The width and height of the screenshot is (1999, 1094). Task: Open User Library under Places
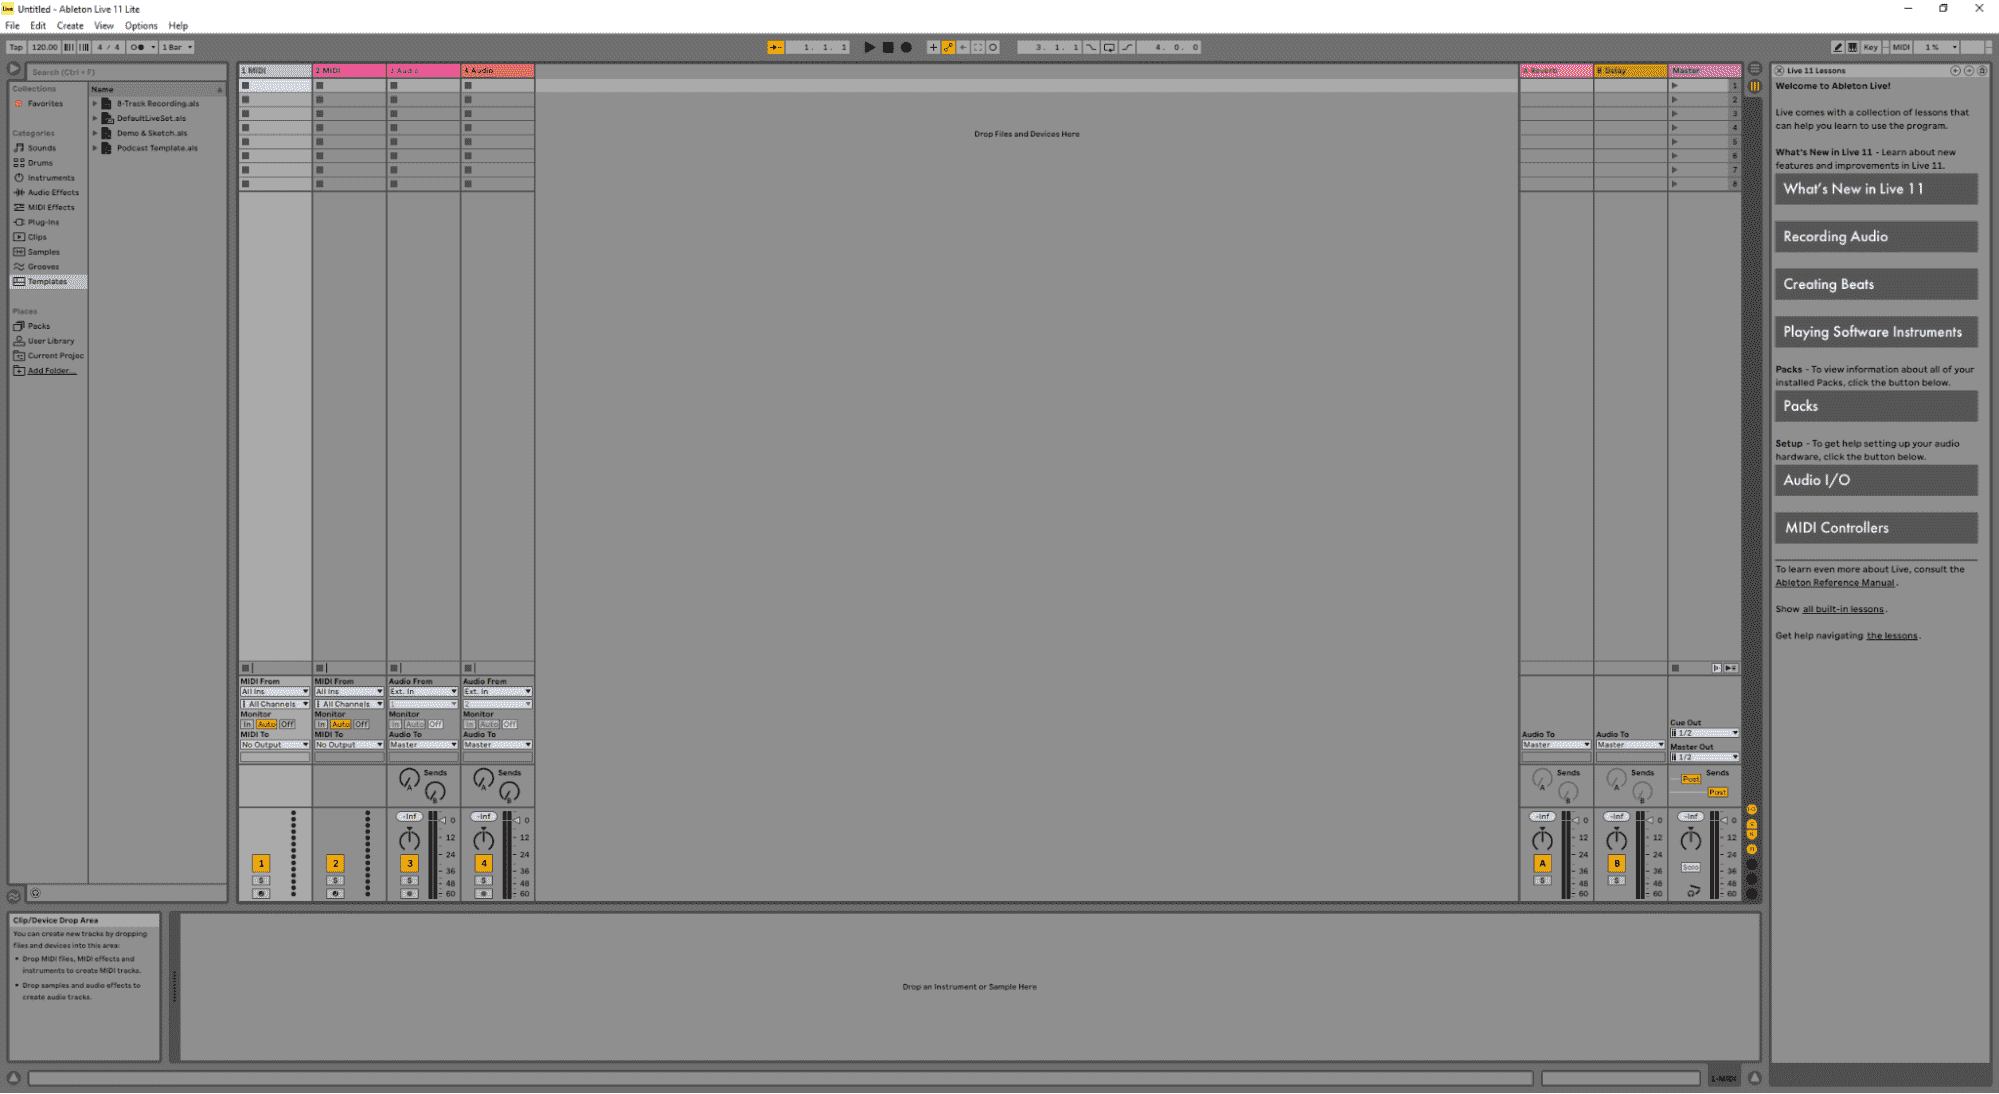[x=50, y=341]
